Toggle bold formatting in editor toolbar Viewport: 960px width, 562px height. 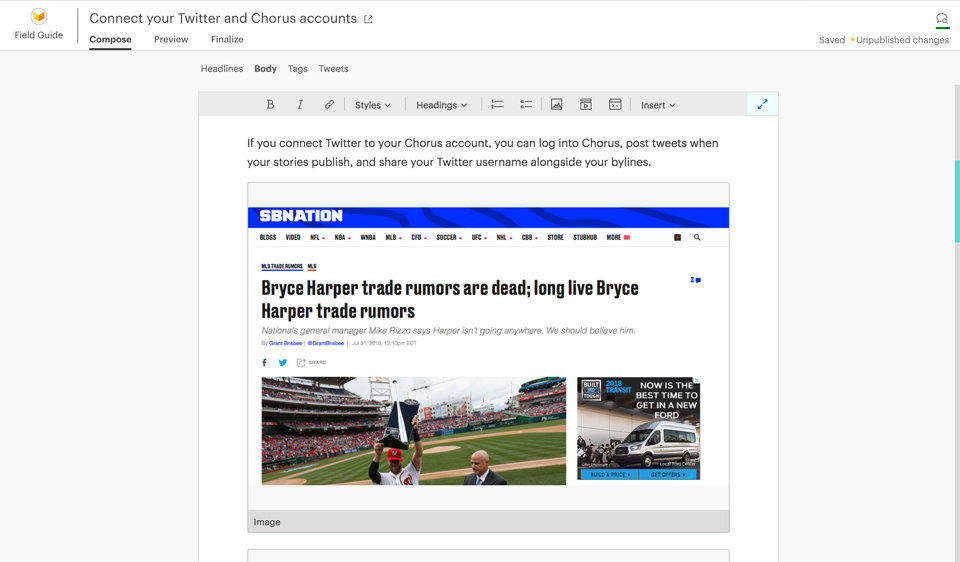270,105
